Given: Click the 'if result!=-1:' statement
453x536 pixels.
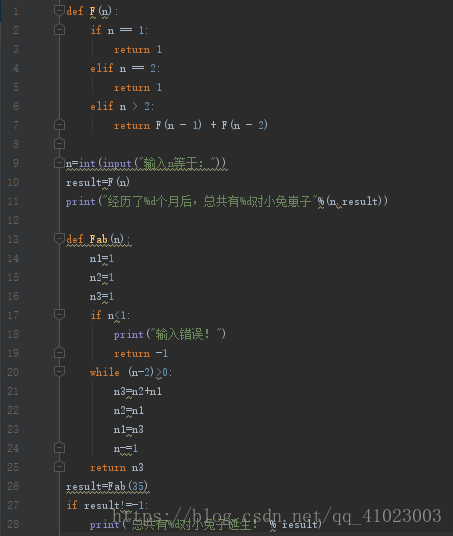Looking at the screenshot, I should 107,505.
